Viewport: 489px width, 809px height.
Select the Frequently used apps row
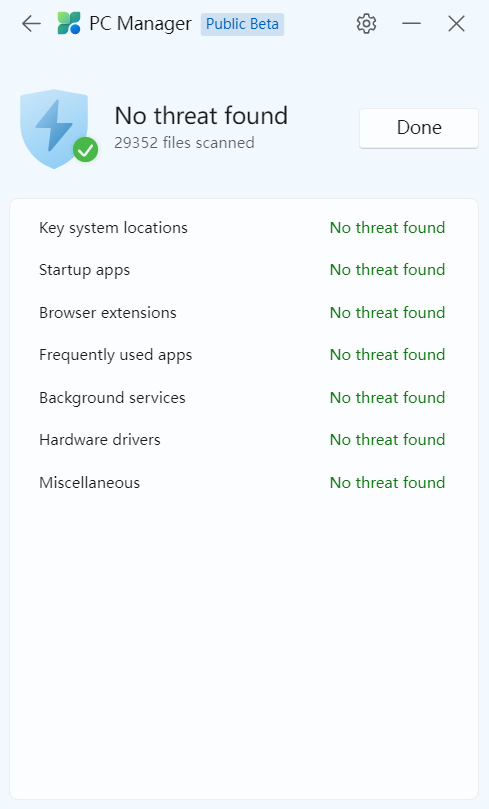click(x=242, y=355)
